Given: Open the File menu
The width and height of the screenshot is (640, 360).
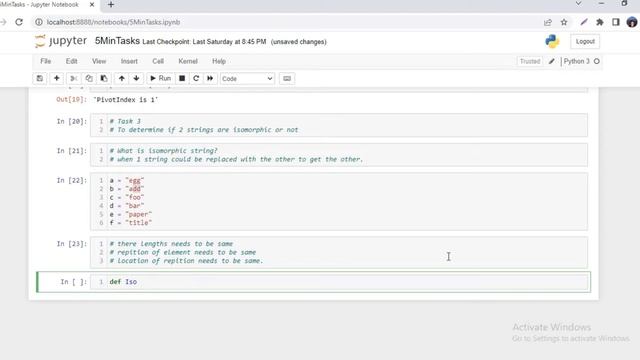Looking at the screenshot, I should [46, 61].
